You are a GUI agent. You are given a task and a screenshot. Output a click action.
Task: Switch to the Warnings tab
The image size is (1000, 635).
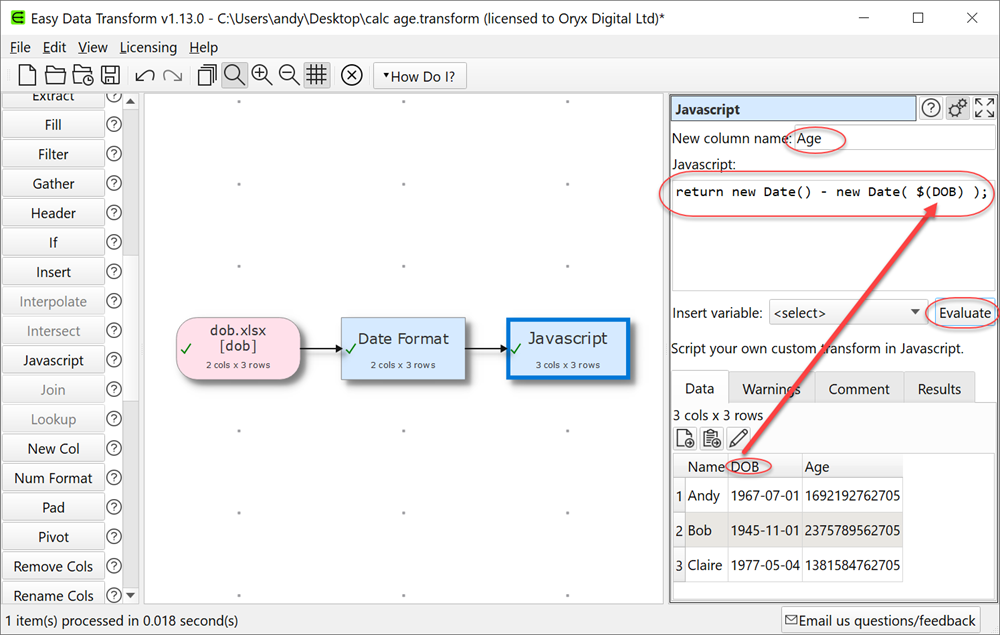[x=770, y=388]
